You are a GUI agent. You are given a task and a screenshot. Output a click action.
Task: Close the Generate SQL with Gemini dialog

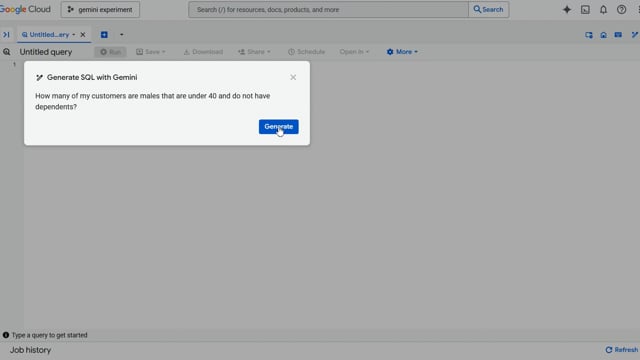pyautogui.click(x=293, y=77)
